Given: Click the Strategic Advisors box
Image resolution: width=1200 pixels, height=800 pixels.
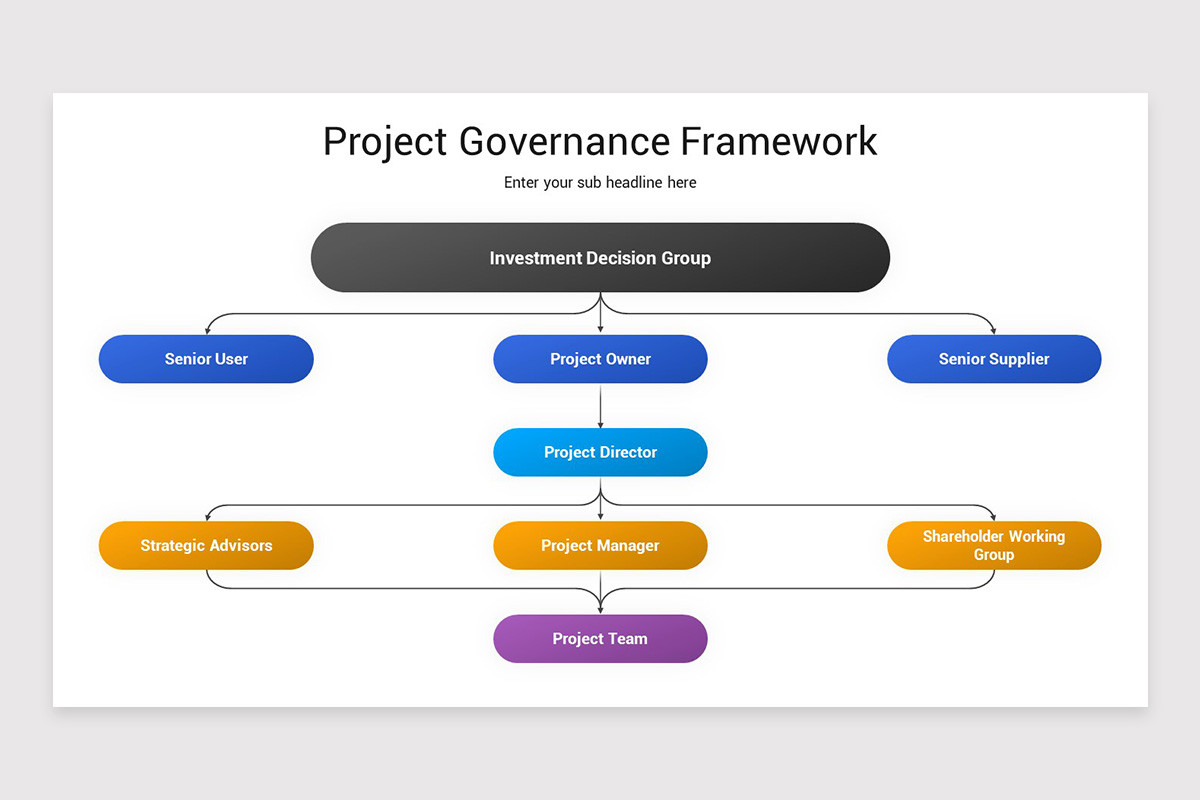Looking at the screenshot, I should coord(206,546).
